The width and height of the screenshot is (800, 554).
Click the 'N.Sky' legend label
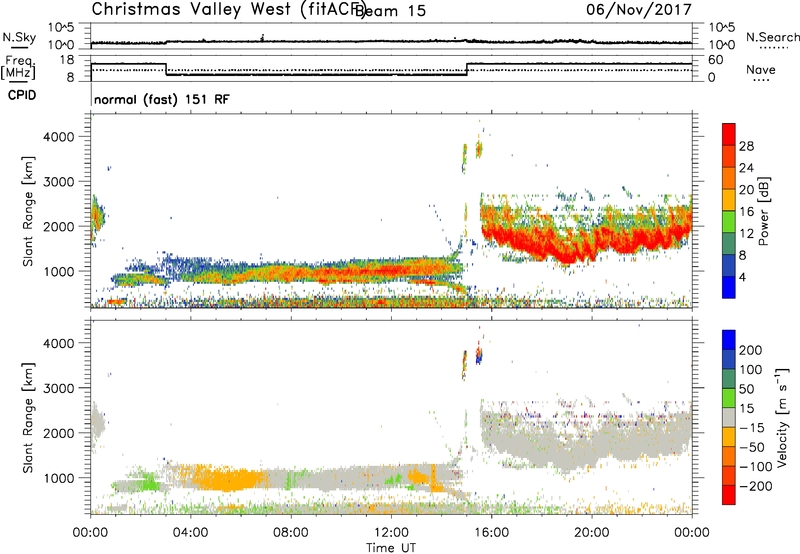[x=19, y=37]
